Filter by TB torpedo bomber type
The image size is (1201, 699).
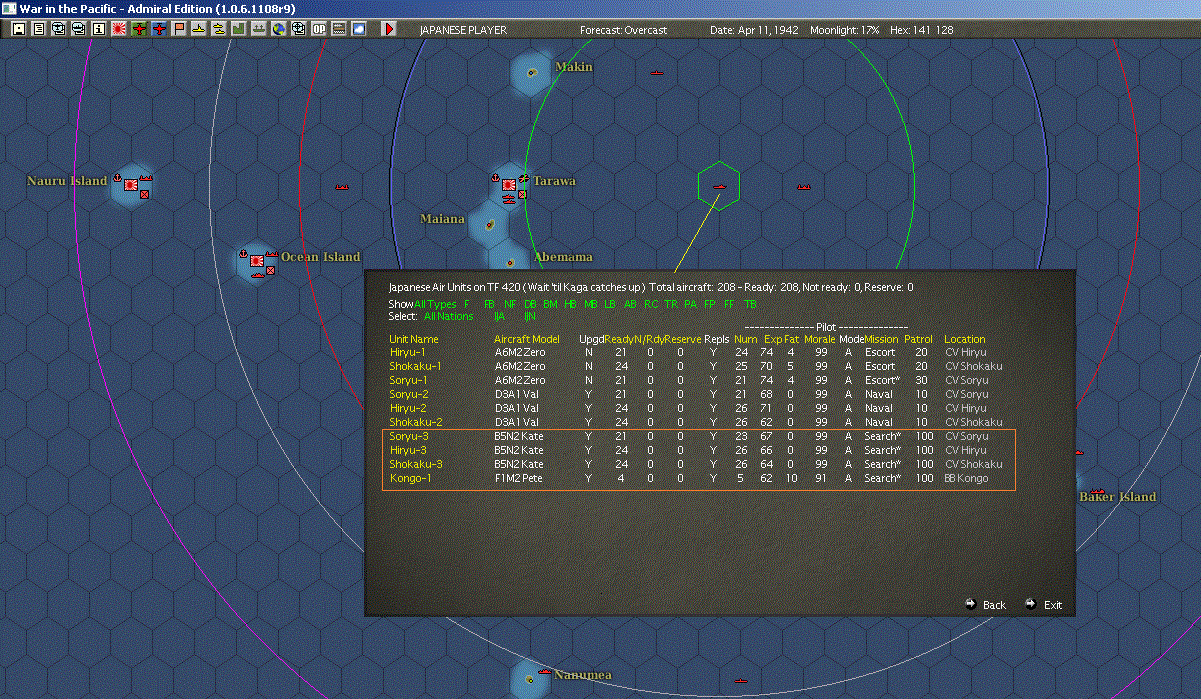[x=750, y=304]
